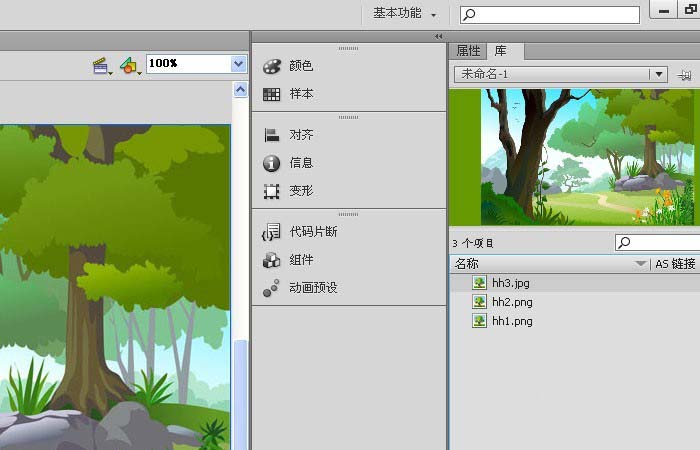This screenshot has height=450, width=700.
Task: Open the 信息 info panel icon
Action: click(x=271, y=163)
